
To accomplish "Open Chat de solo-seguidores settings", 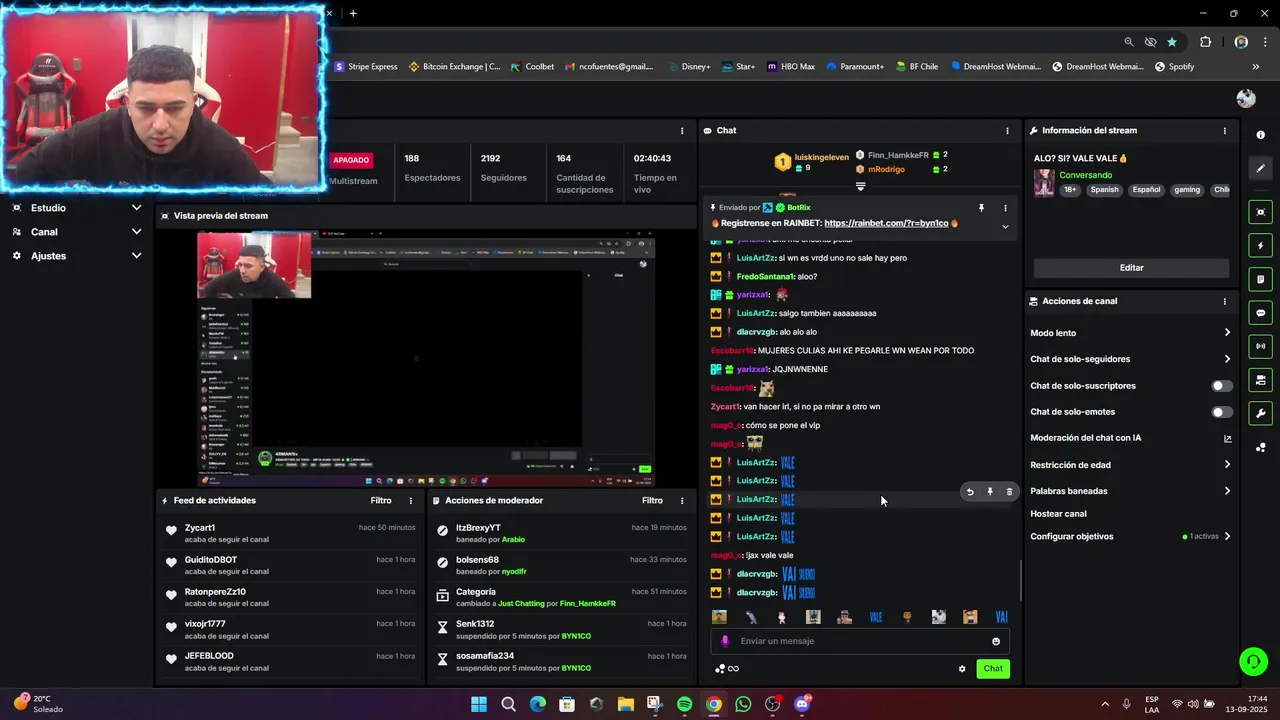I will pos(1131,359).
